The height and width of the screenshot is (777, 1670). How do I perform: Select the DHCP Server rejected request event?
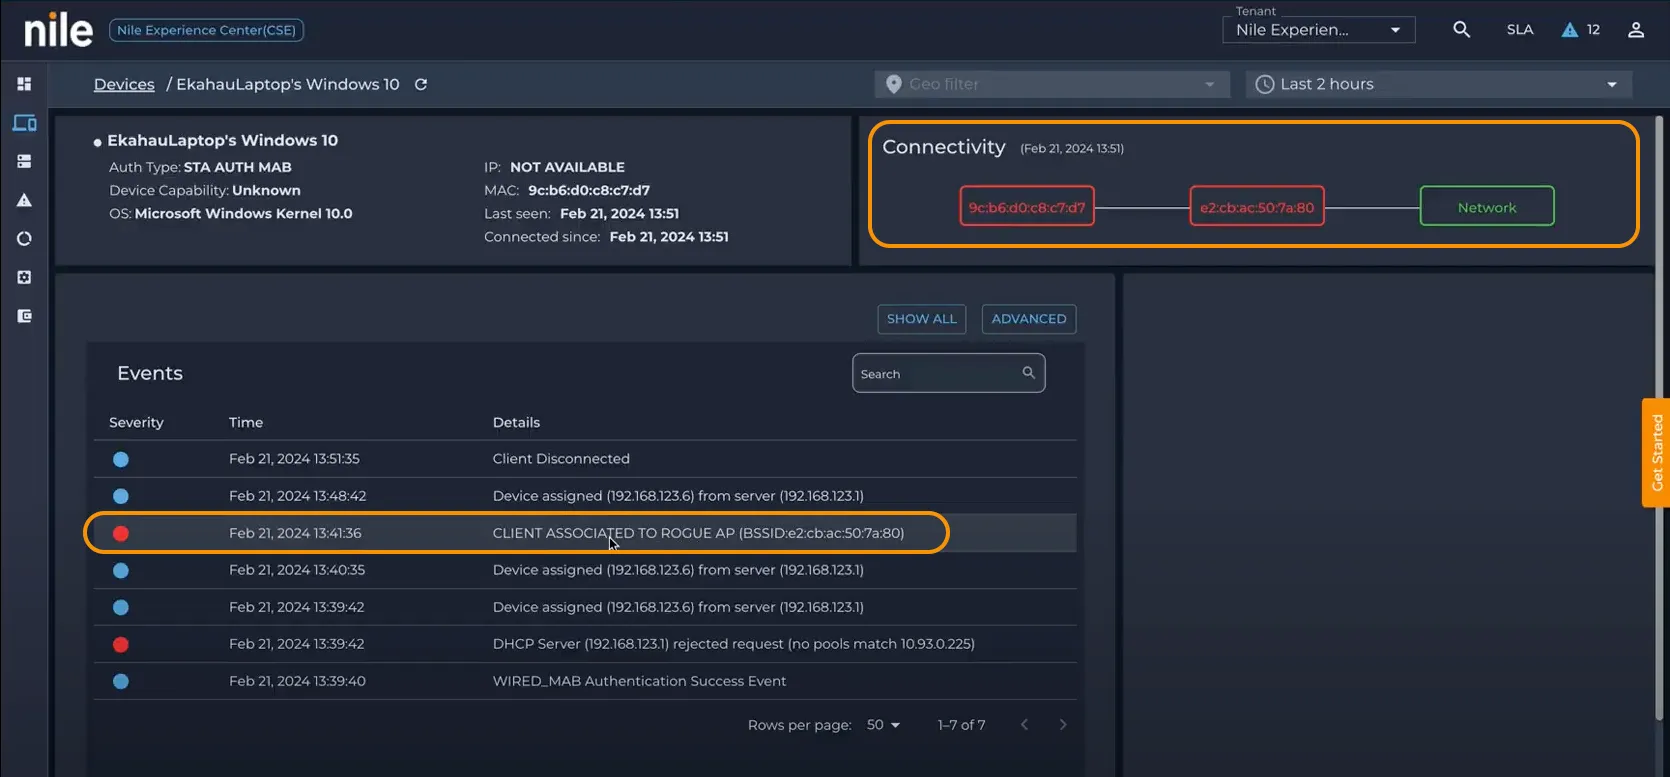pyautogui.click(x=585, y=644)
